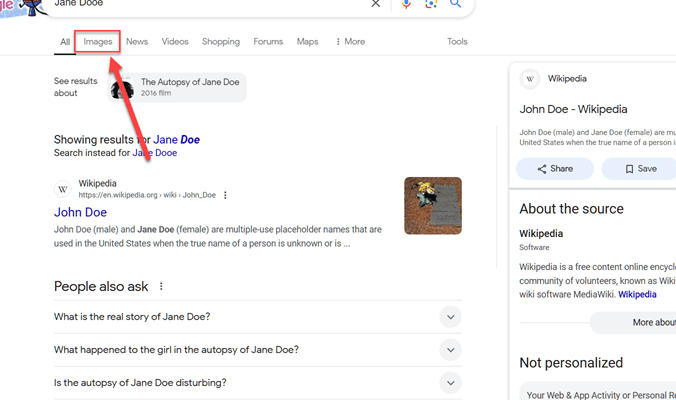Click the blue Wikipedia link in About the source

pos(637,294)
